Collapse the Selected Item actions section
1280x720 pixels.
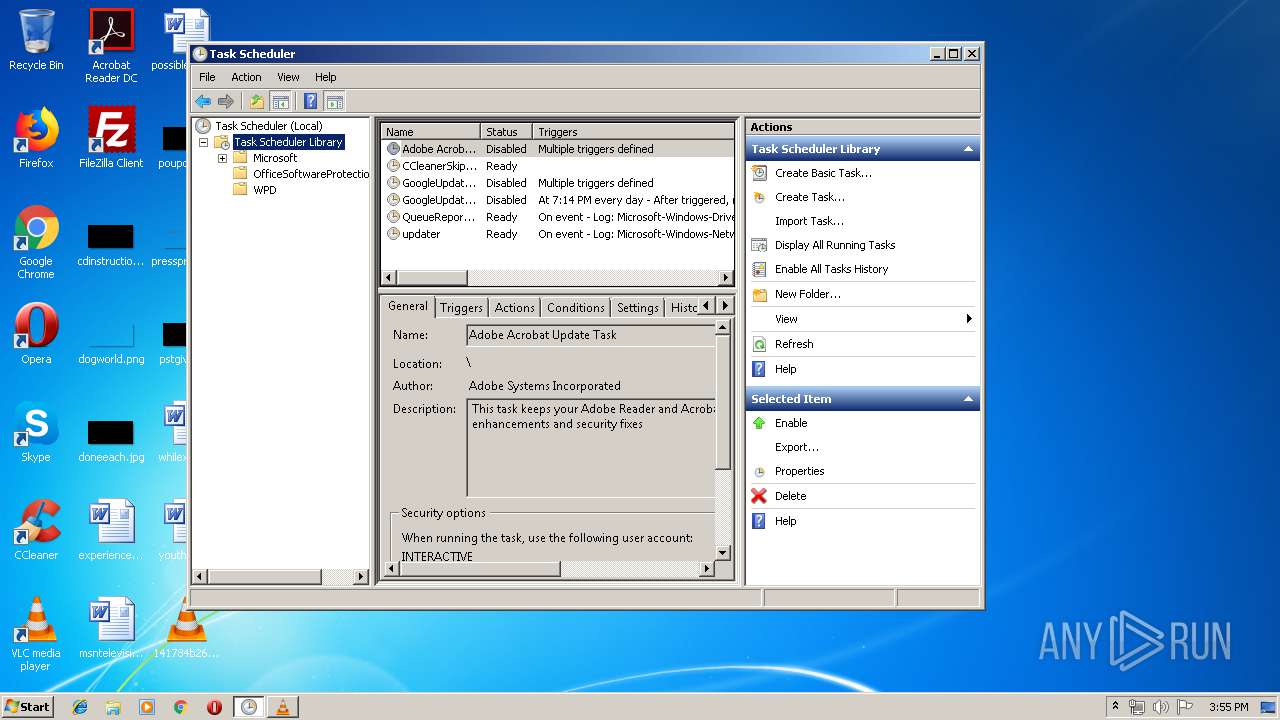tap(967, 399)
